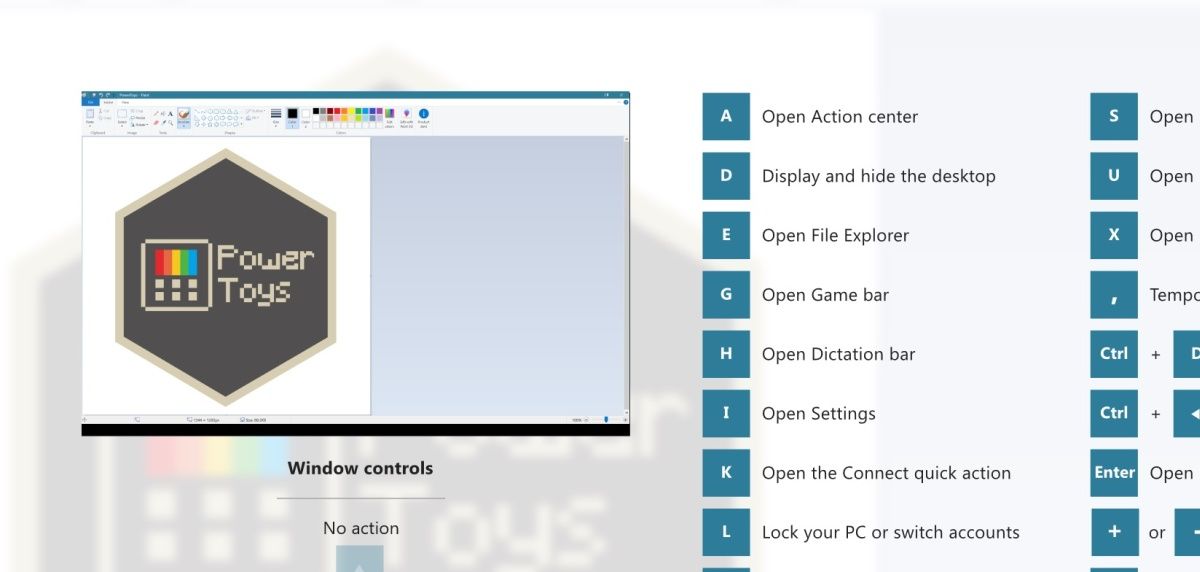Viewport: 1200px width, 572px height.
Task: Expand the Select dropdown in Paint ribbon
Action: coord(122,124)
